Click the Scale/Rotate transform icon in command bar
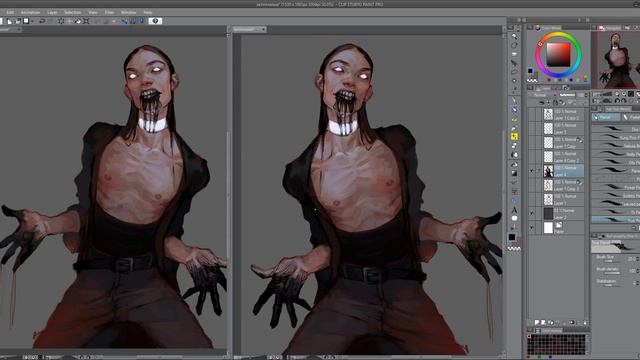This screenshot has height=360, width=640. tap(86, 21)
